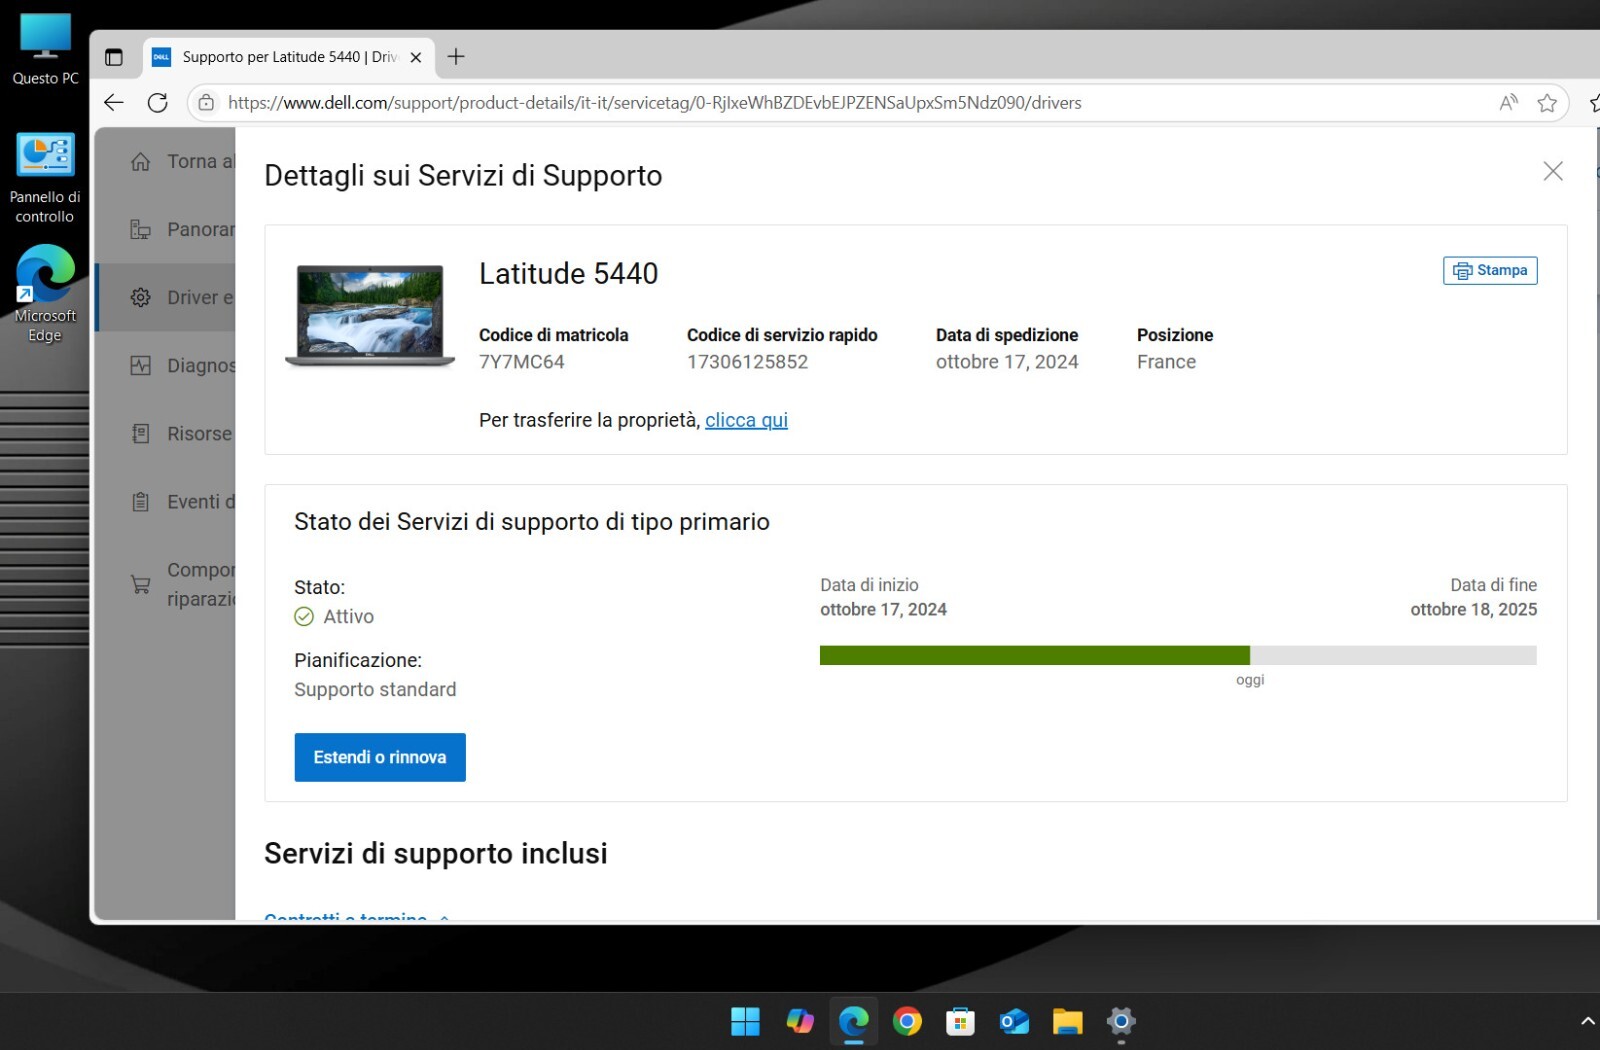
Task: Open Google Chrome from taskbar
Action: click(x=907, y=1021)
